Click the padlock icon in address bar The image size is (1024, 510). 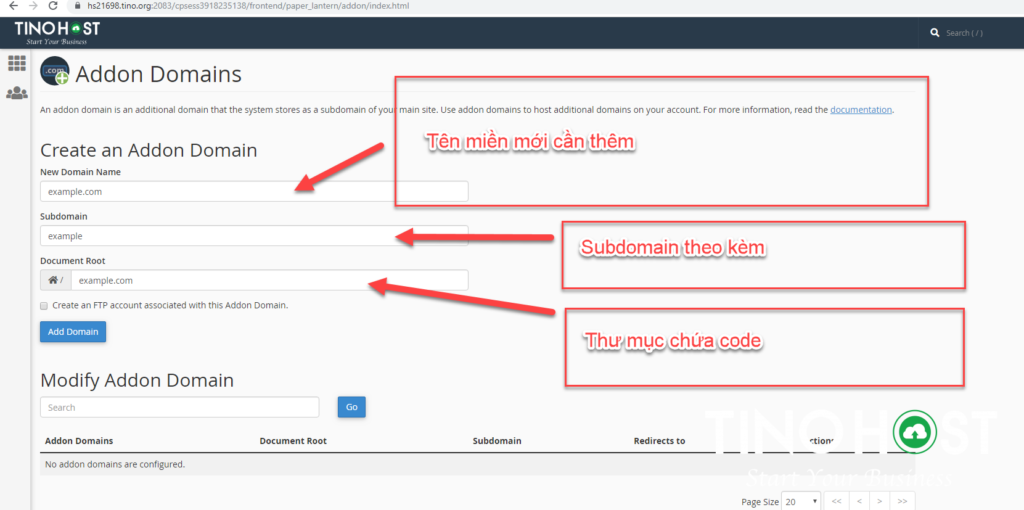pos(78,5)
